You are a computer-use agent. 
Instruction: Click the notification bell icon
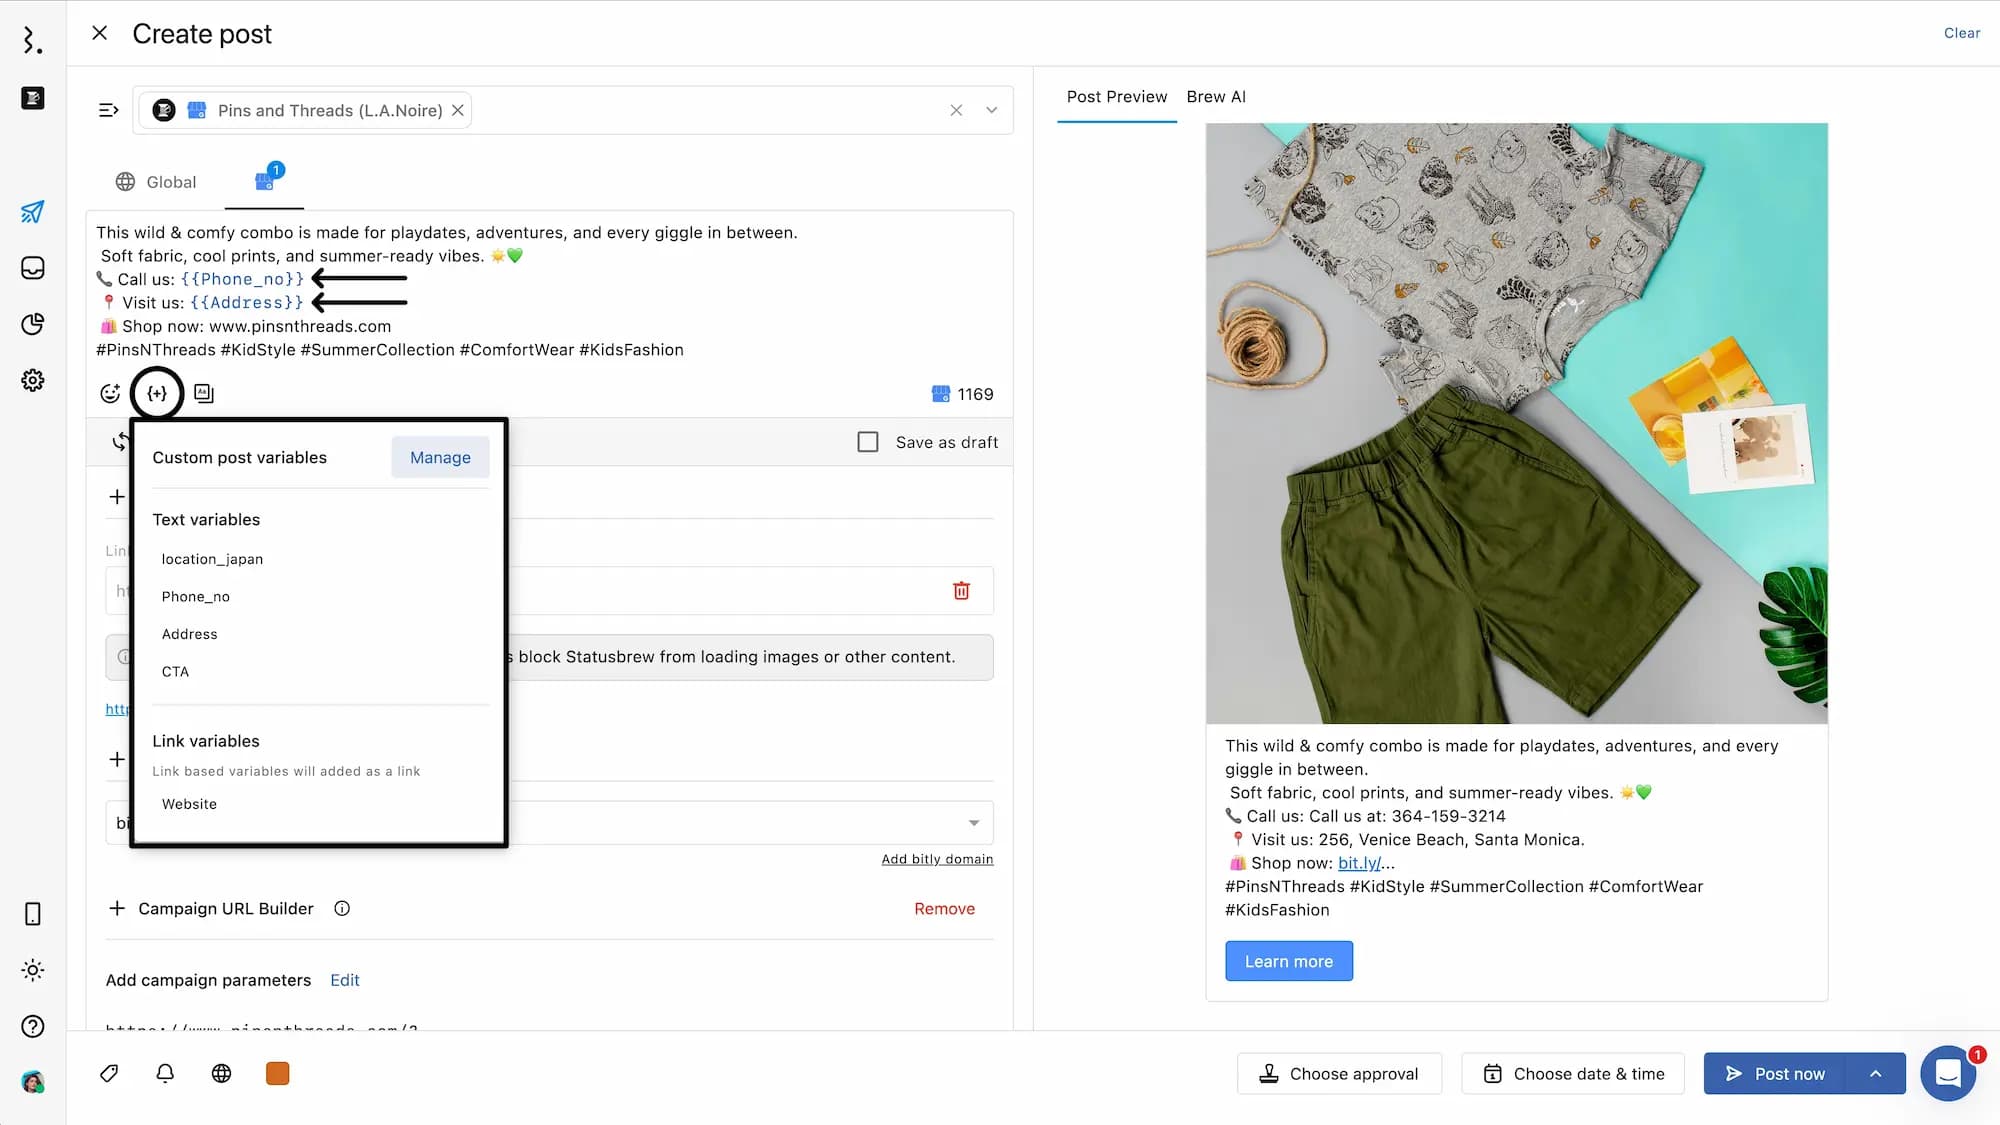point(165,1073)
